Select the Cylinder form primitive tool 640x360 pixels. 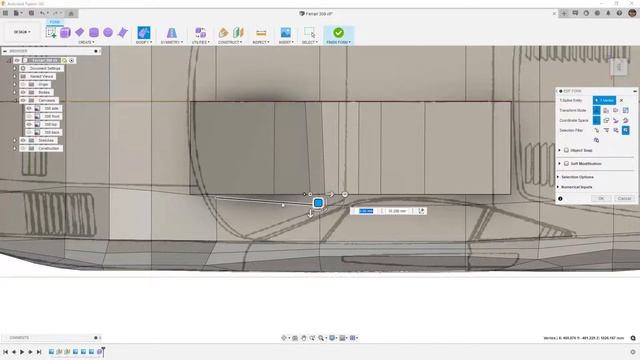click(94, 33)
